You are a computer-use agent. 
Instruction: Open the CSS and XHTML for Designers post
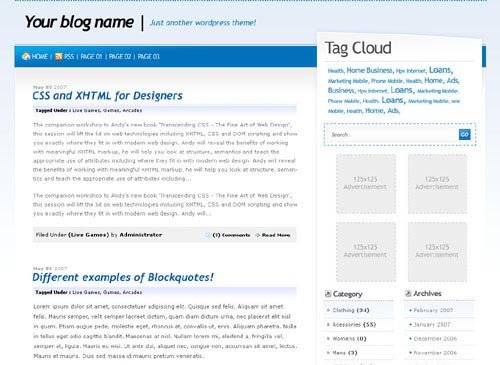pos(107,96)
